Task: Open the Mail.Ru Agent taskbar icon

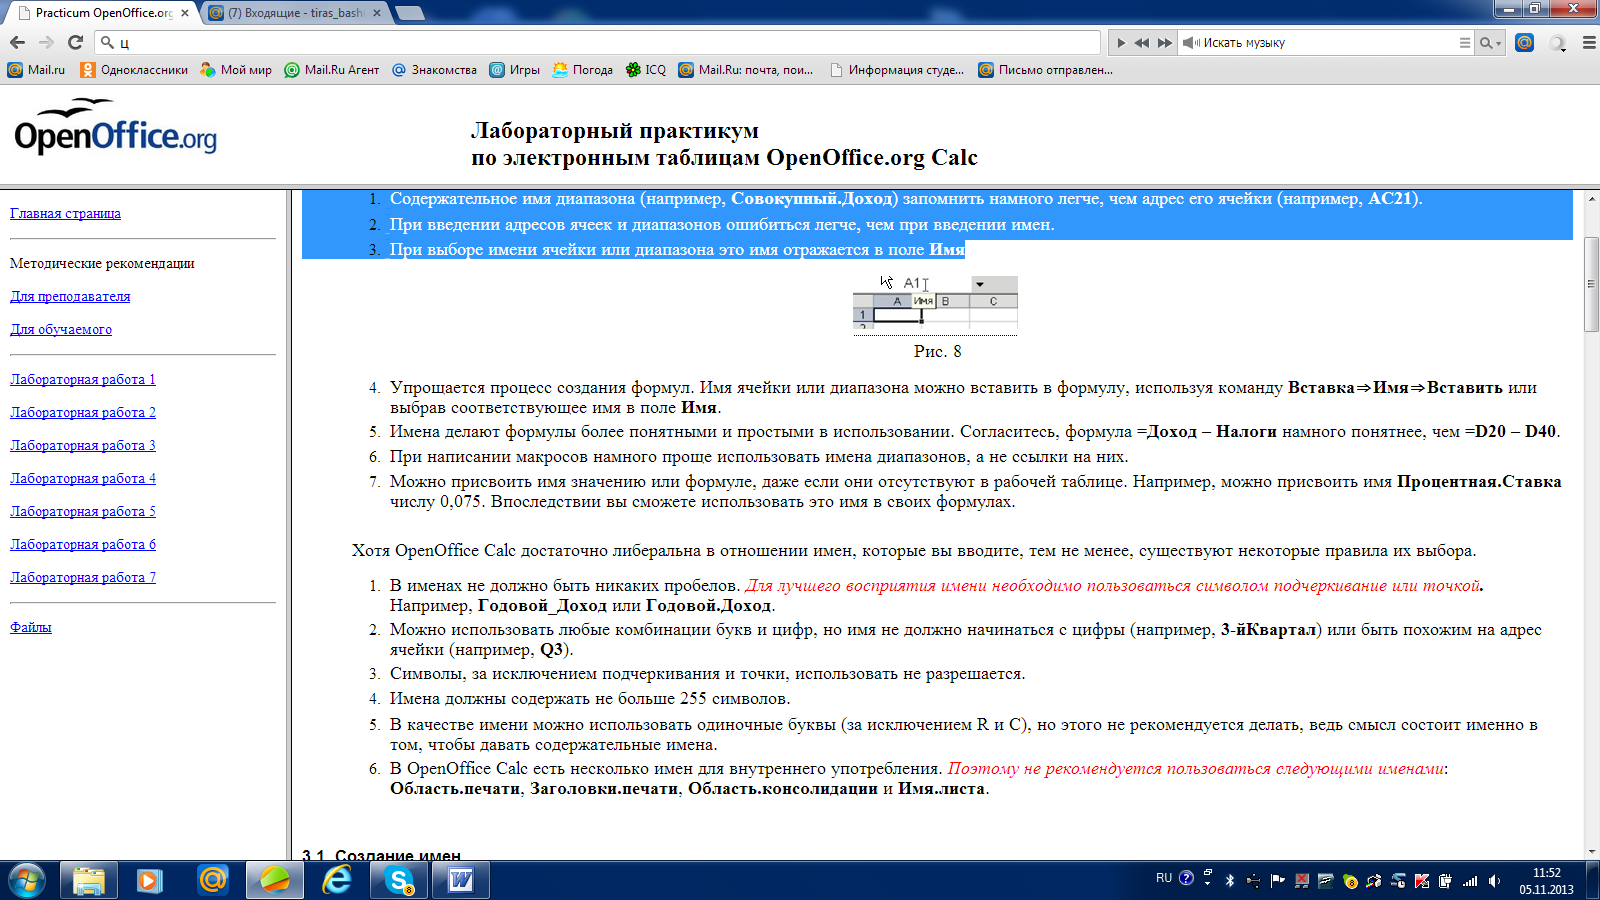Action: click(212, 880)
